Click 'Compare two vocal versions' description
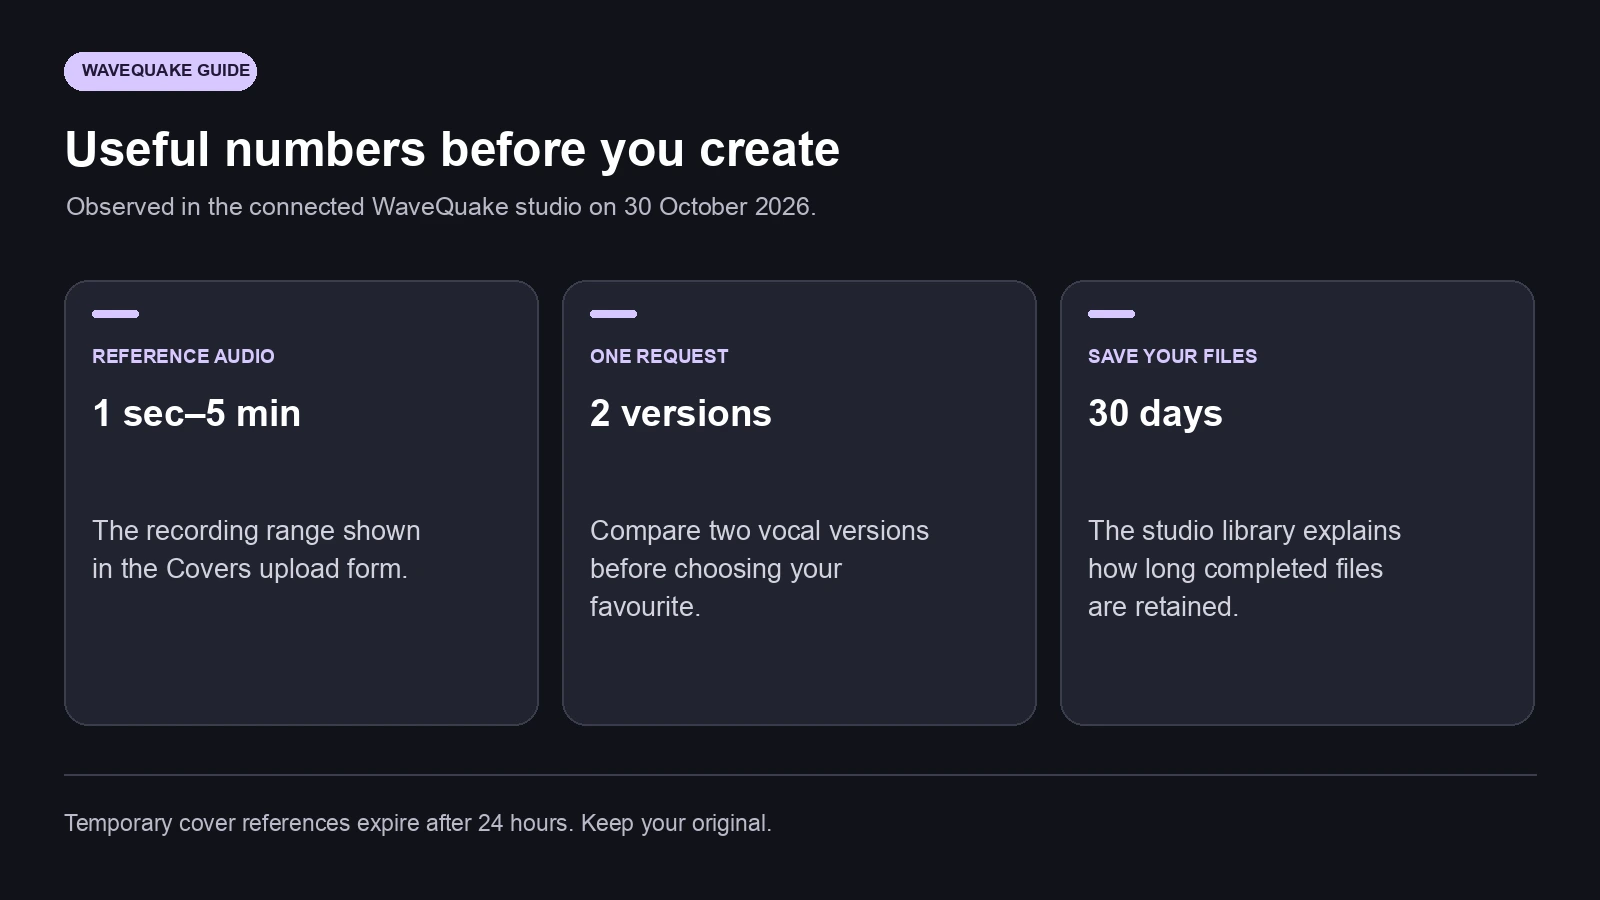Image resolution: width=1600 pixels, height=900 pixels. [x=759, y=568]
